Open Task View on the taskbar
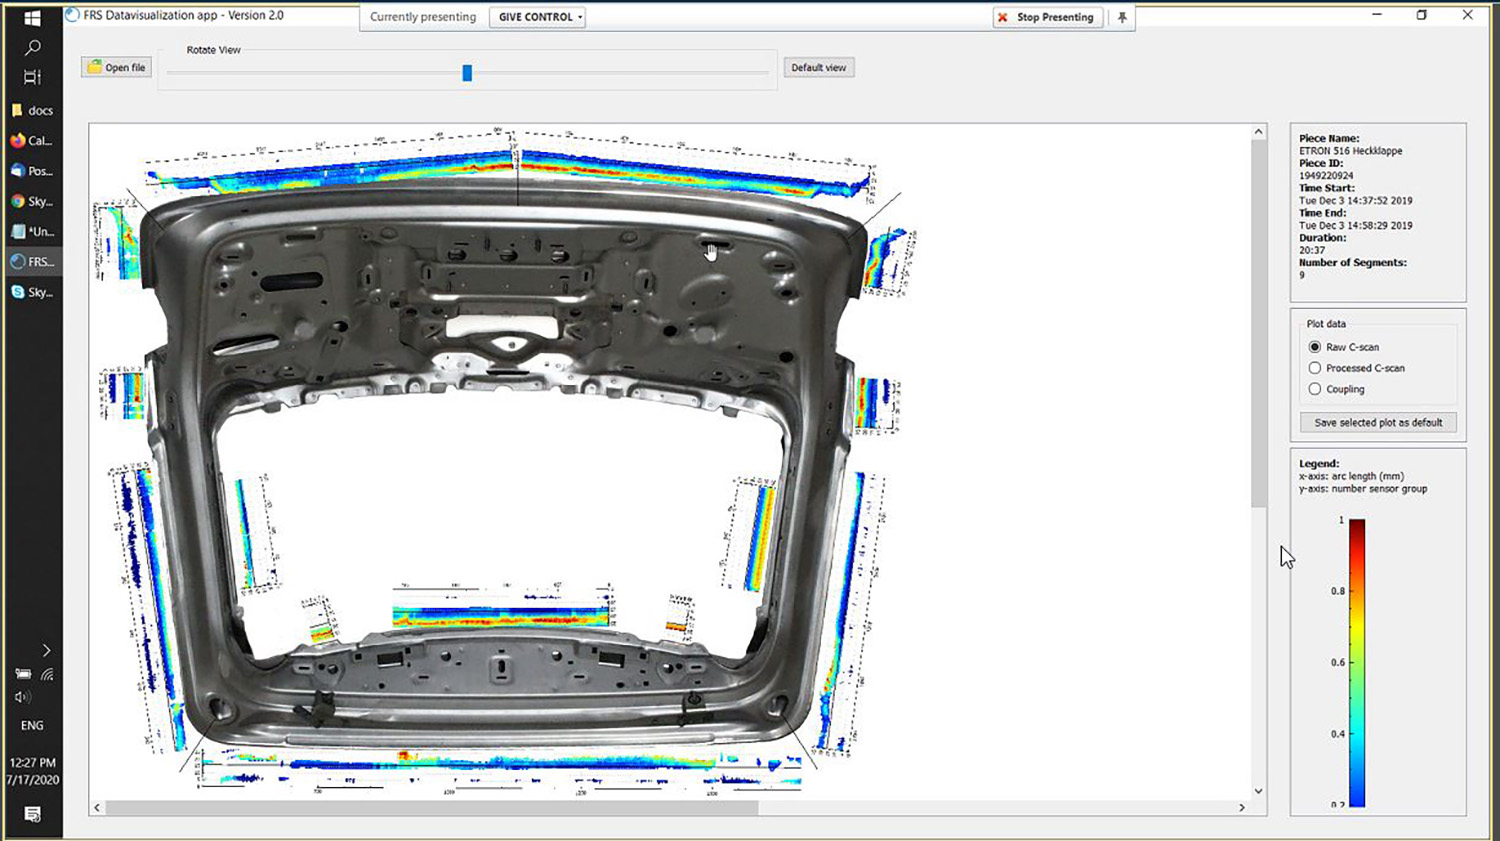This screenshot has width=1500, height=841. pyautogui.click(x=32, y=77)
